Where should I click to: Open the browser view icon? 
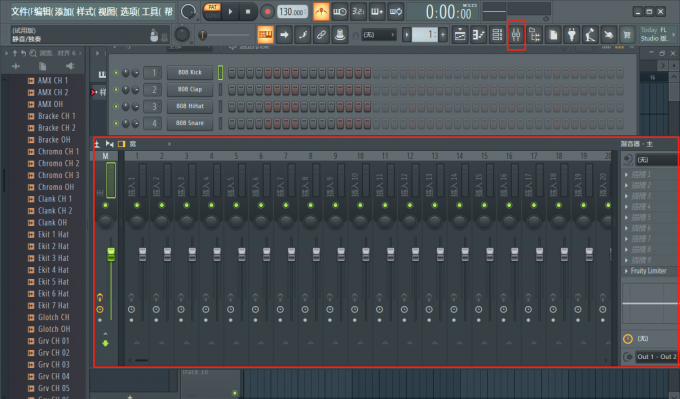click(x=535, y=35)
